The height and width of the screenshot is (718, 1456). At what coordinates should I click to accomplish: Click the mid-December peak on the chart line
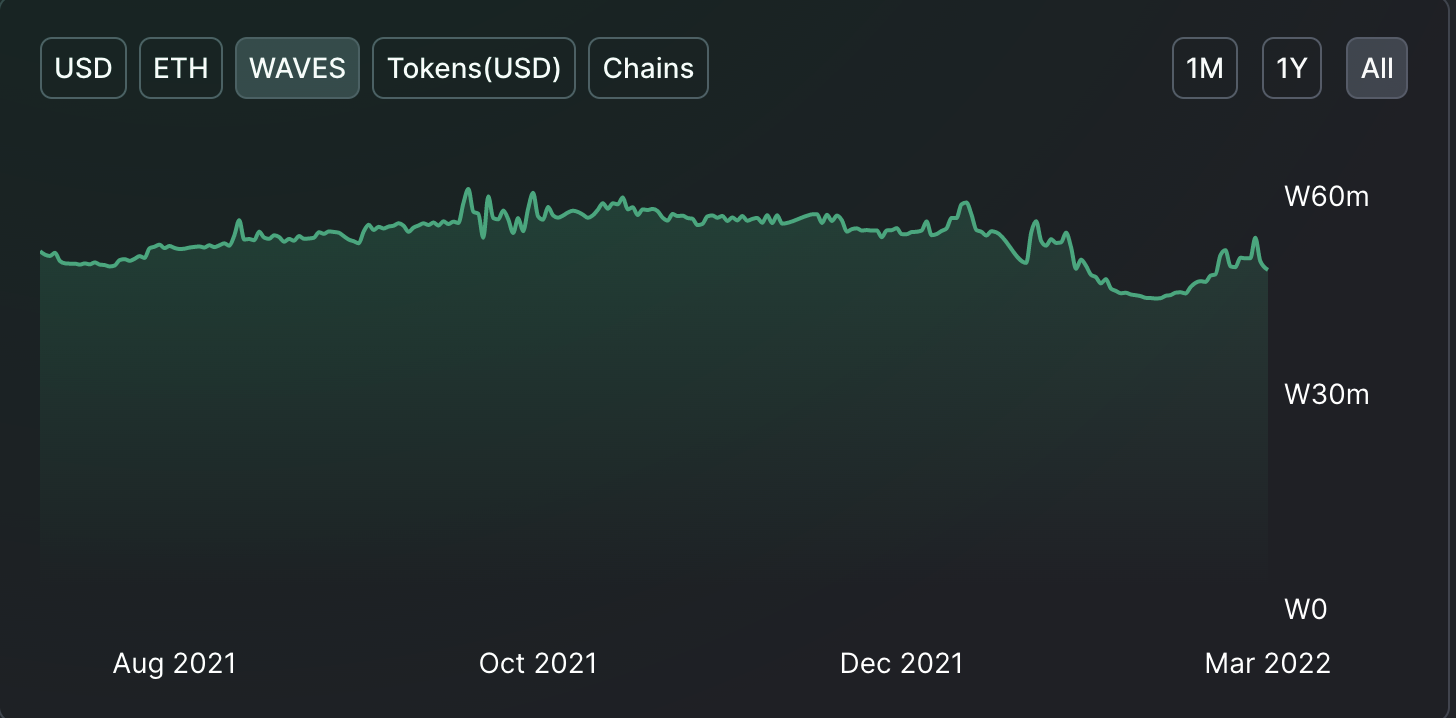965,203
